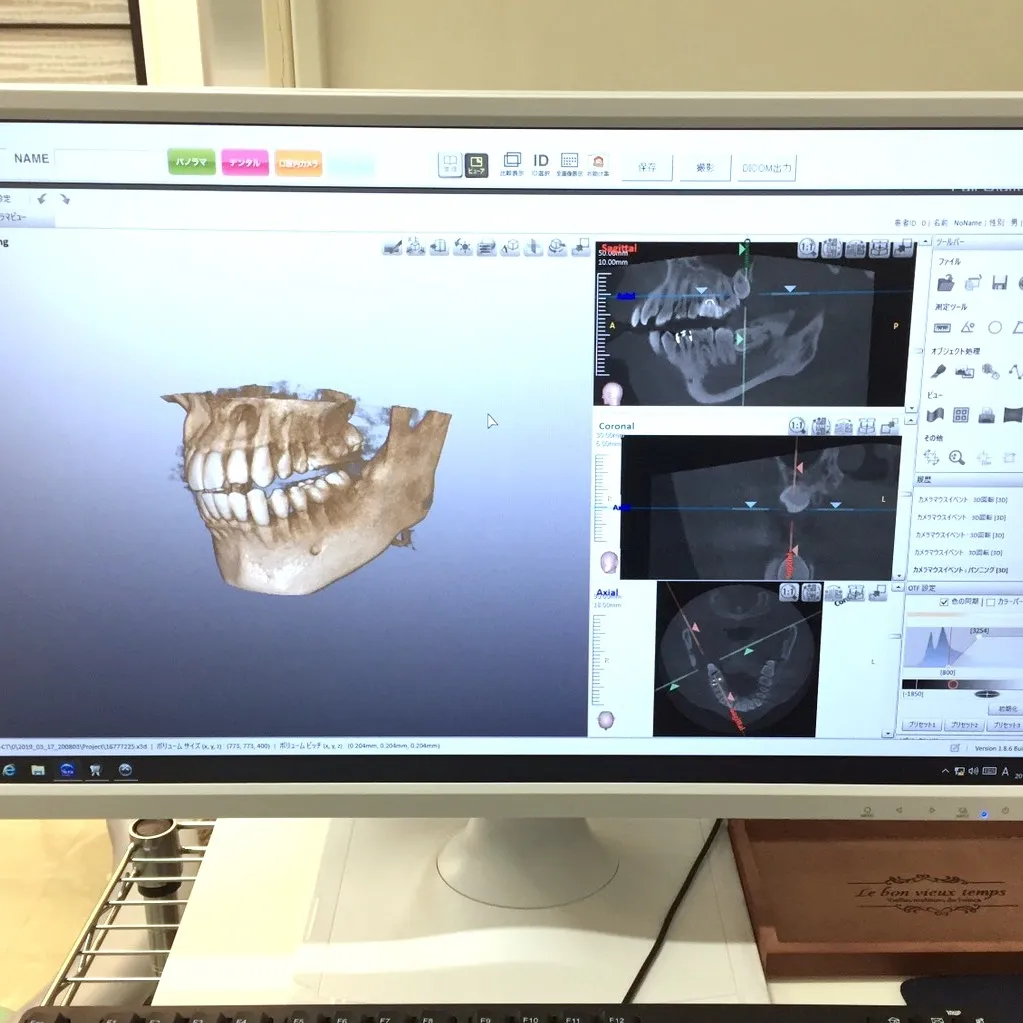The image size is (1023, 1023).
Task: Open the pink デンタル tab
Action: tap(245, 163)
